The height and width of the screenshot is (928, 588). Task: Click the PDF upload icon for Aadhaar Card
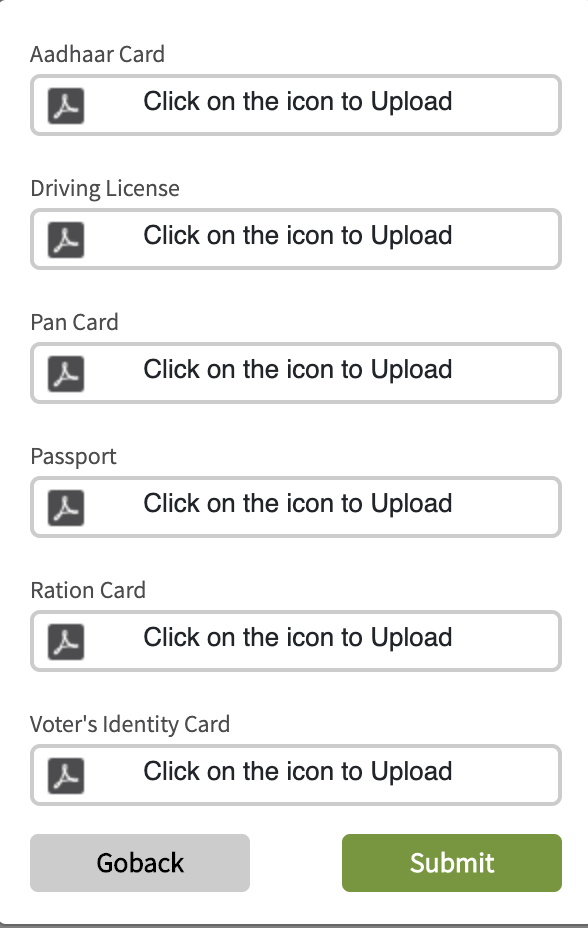pyautogui.click(x=66, y=106)
